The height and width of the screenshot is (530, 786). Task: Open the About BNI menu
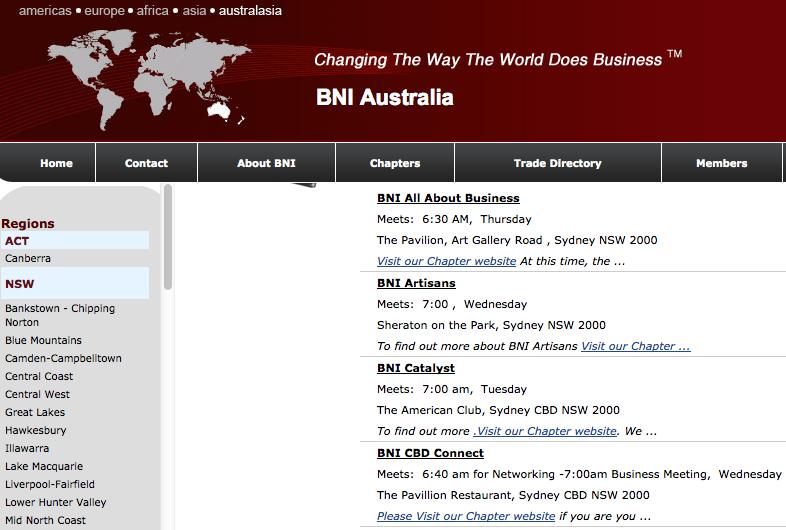(266, 163)
